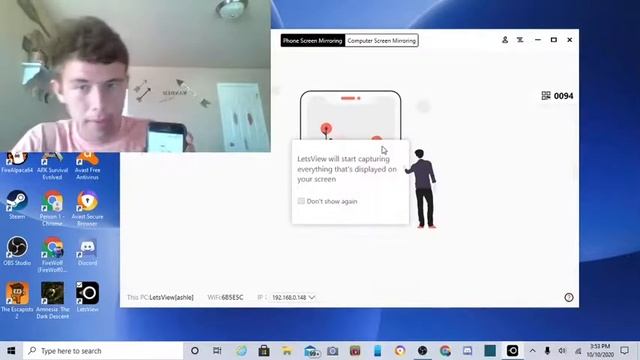
Task: Open Amnesia The Dark Descent shortcut
Action: click(x=52, y=300)
